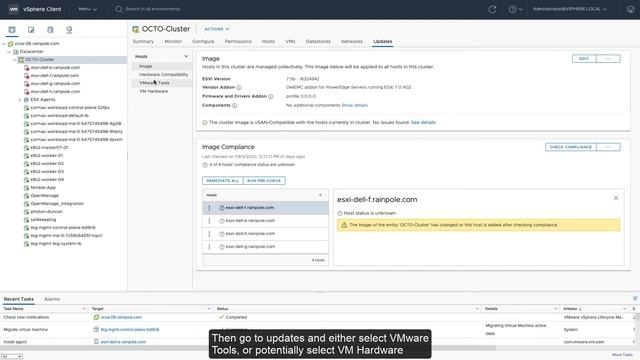Open the See details link for vSAN compatibility
Viewport: 640px width, 360px height.
pos(423,122)
